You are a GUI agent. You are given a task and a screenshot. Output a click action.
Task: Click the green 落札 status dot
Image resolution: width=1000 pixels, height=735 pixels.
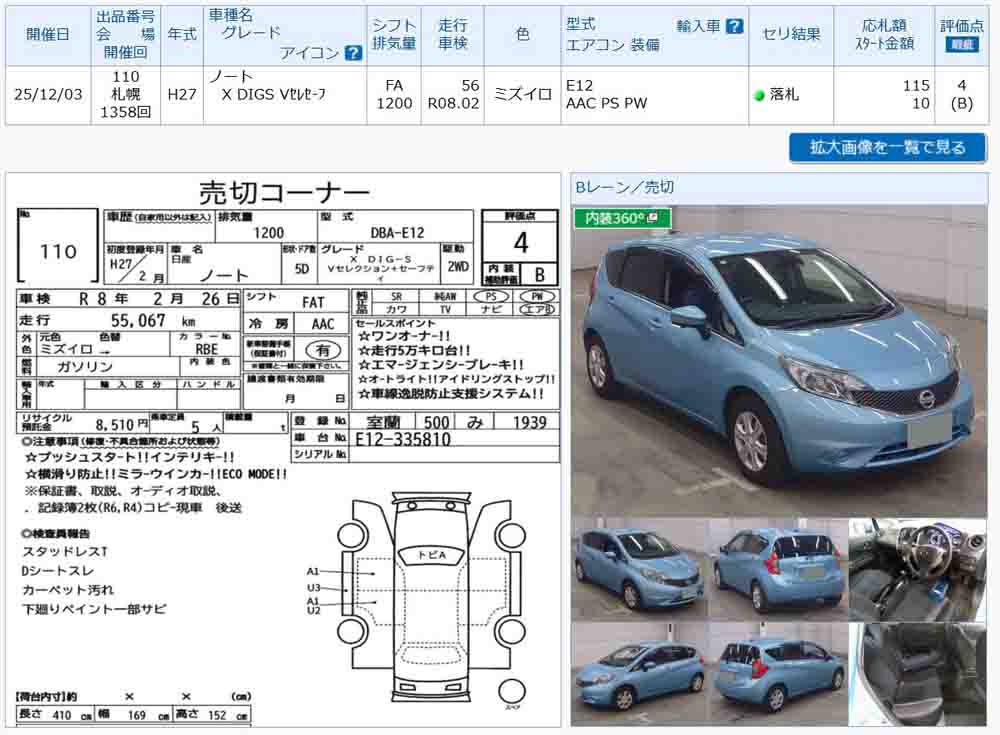coord(760,96)
